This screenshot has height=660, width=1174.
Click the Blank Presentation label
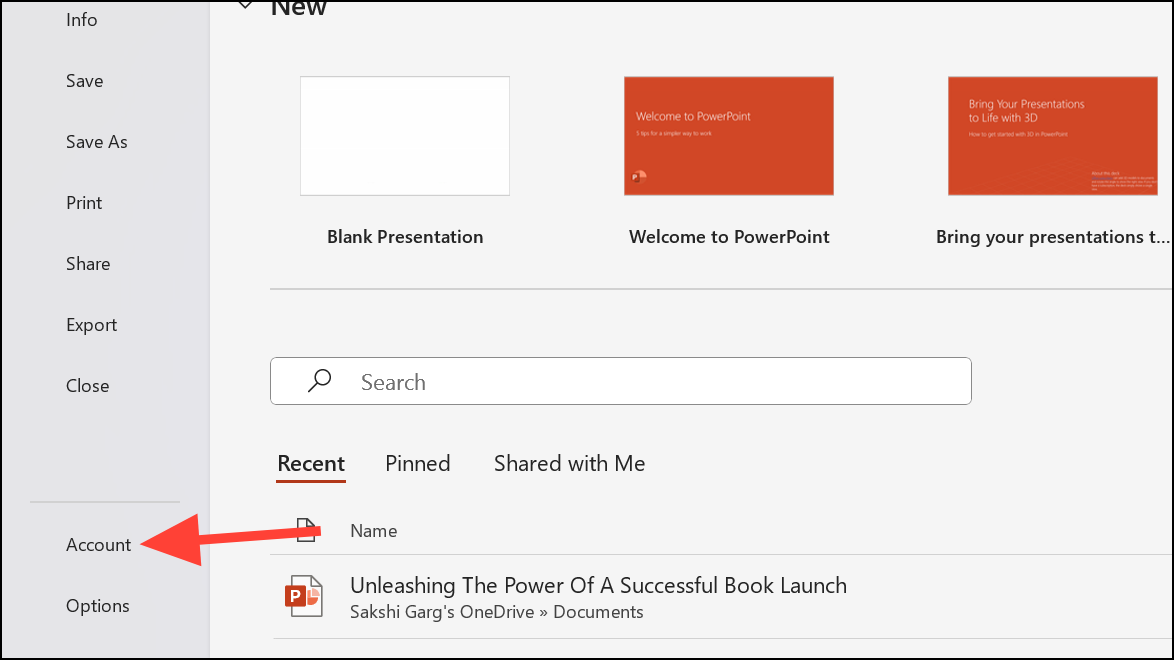tap(405, 237)
